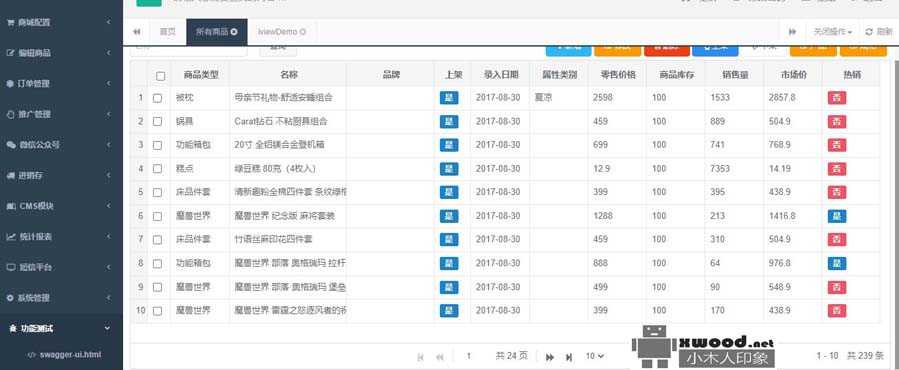Image resolution: width=899 pixels, height=370 pixels.
Task: Tick the select-all checkbox in the table header
Action: pos(161,76)
